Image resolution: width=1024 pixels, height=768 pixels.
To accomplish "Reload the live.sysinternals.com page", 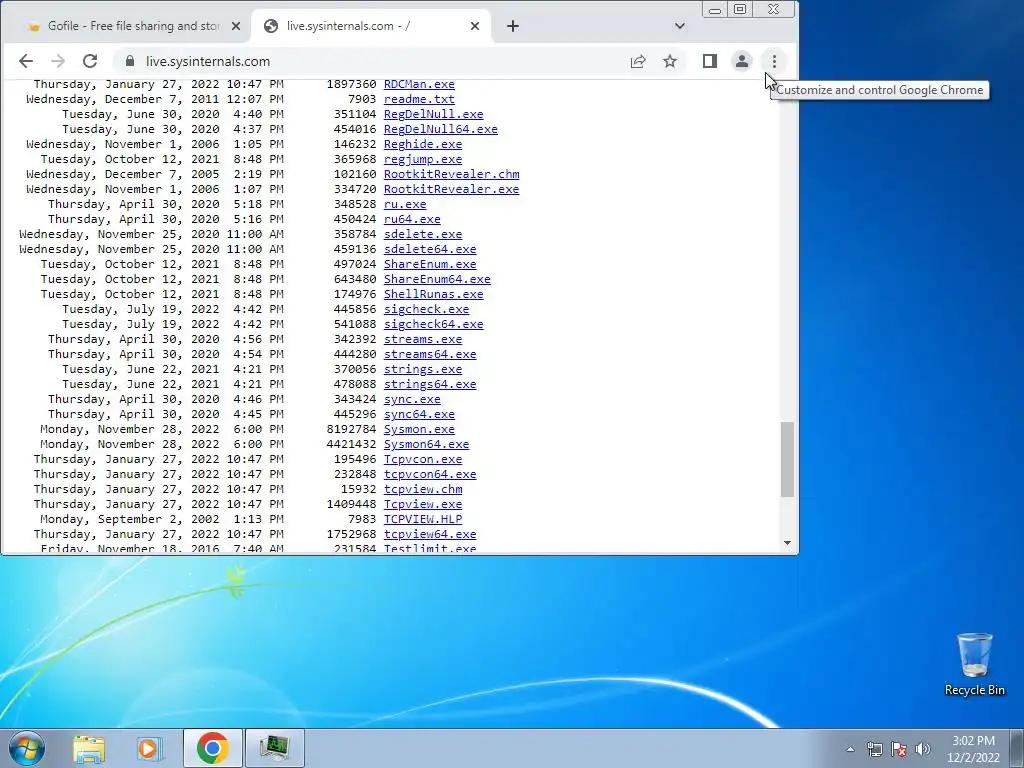I will point(90,61).
